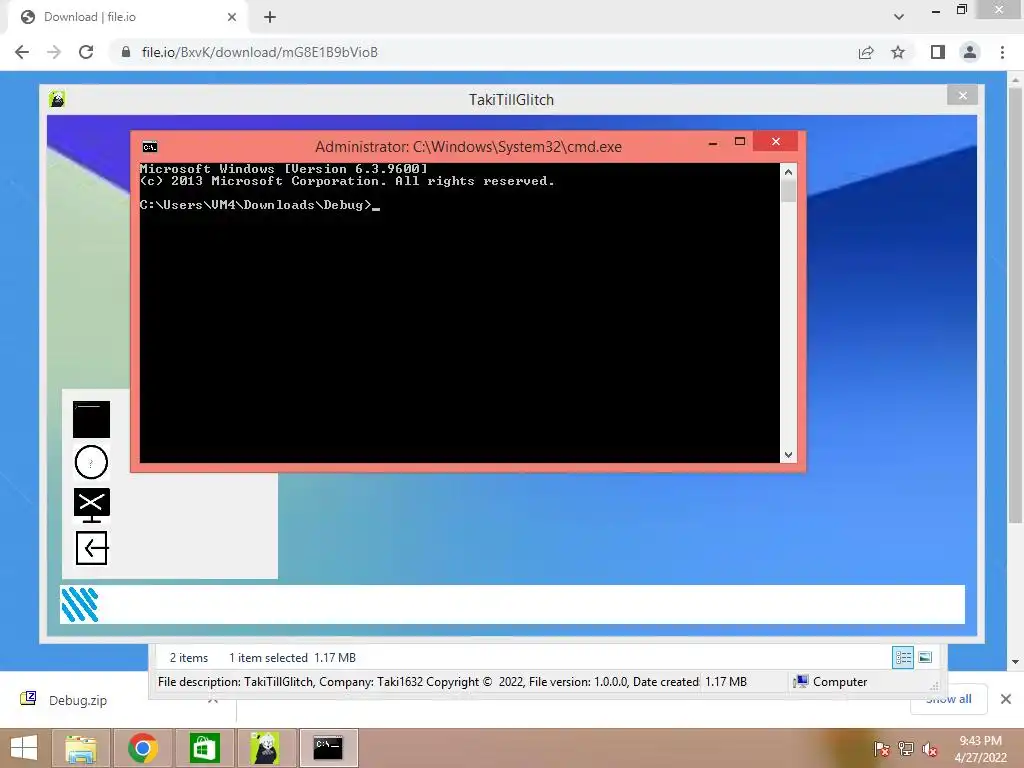The height and width of the screenshot is (768, 1024).
Task: Click '1 item selected 1.17 MB' status text
Action: 293,658
